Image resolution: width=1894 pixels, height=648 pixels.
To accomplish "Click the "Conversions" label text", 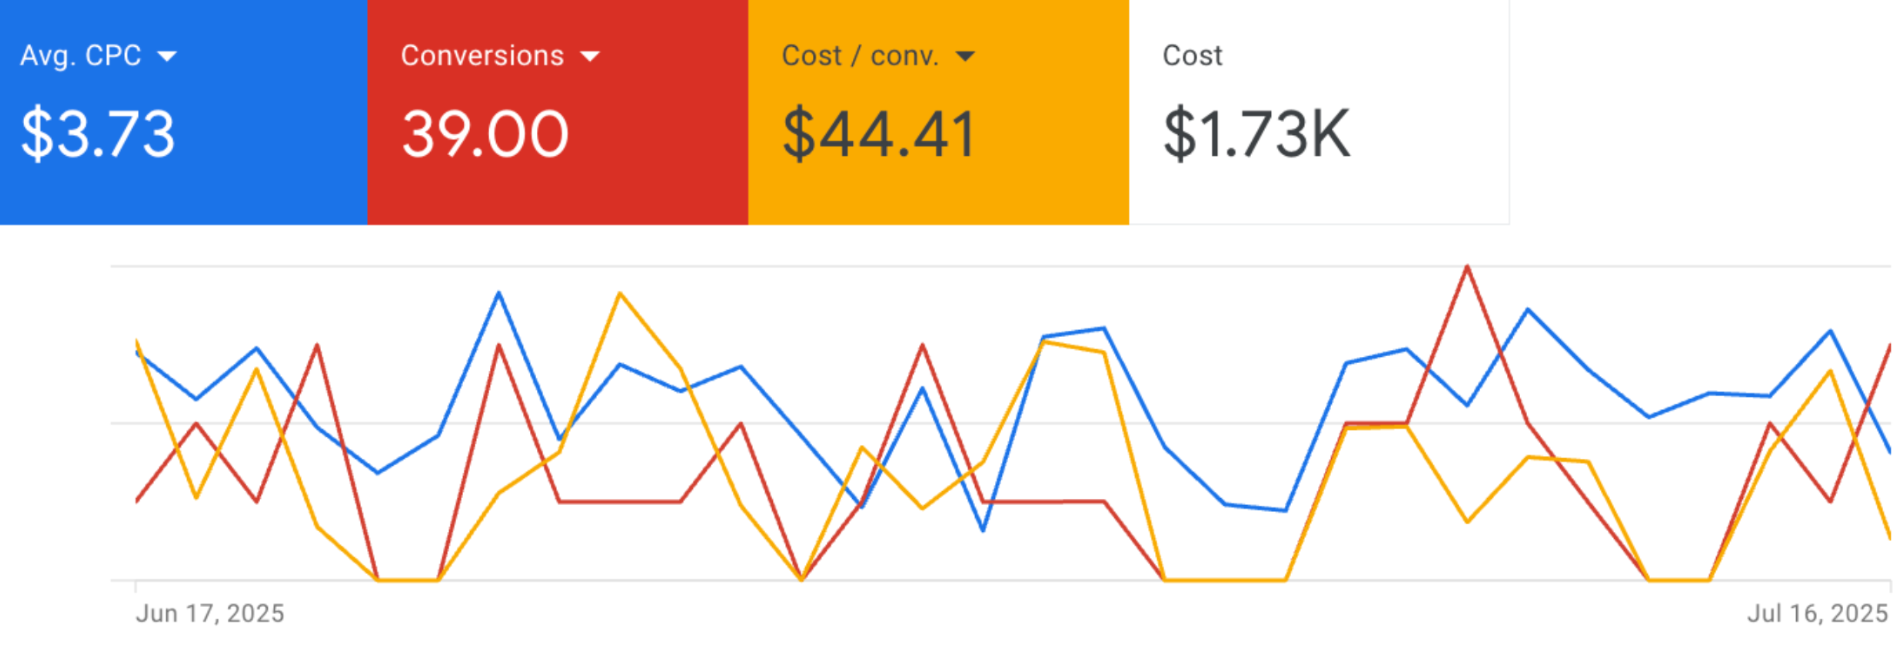I will [x=482, y=56].
